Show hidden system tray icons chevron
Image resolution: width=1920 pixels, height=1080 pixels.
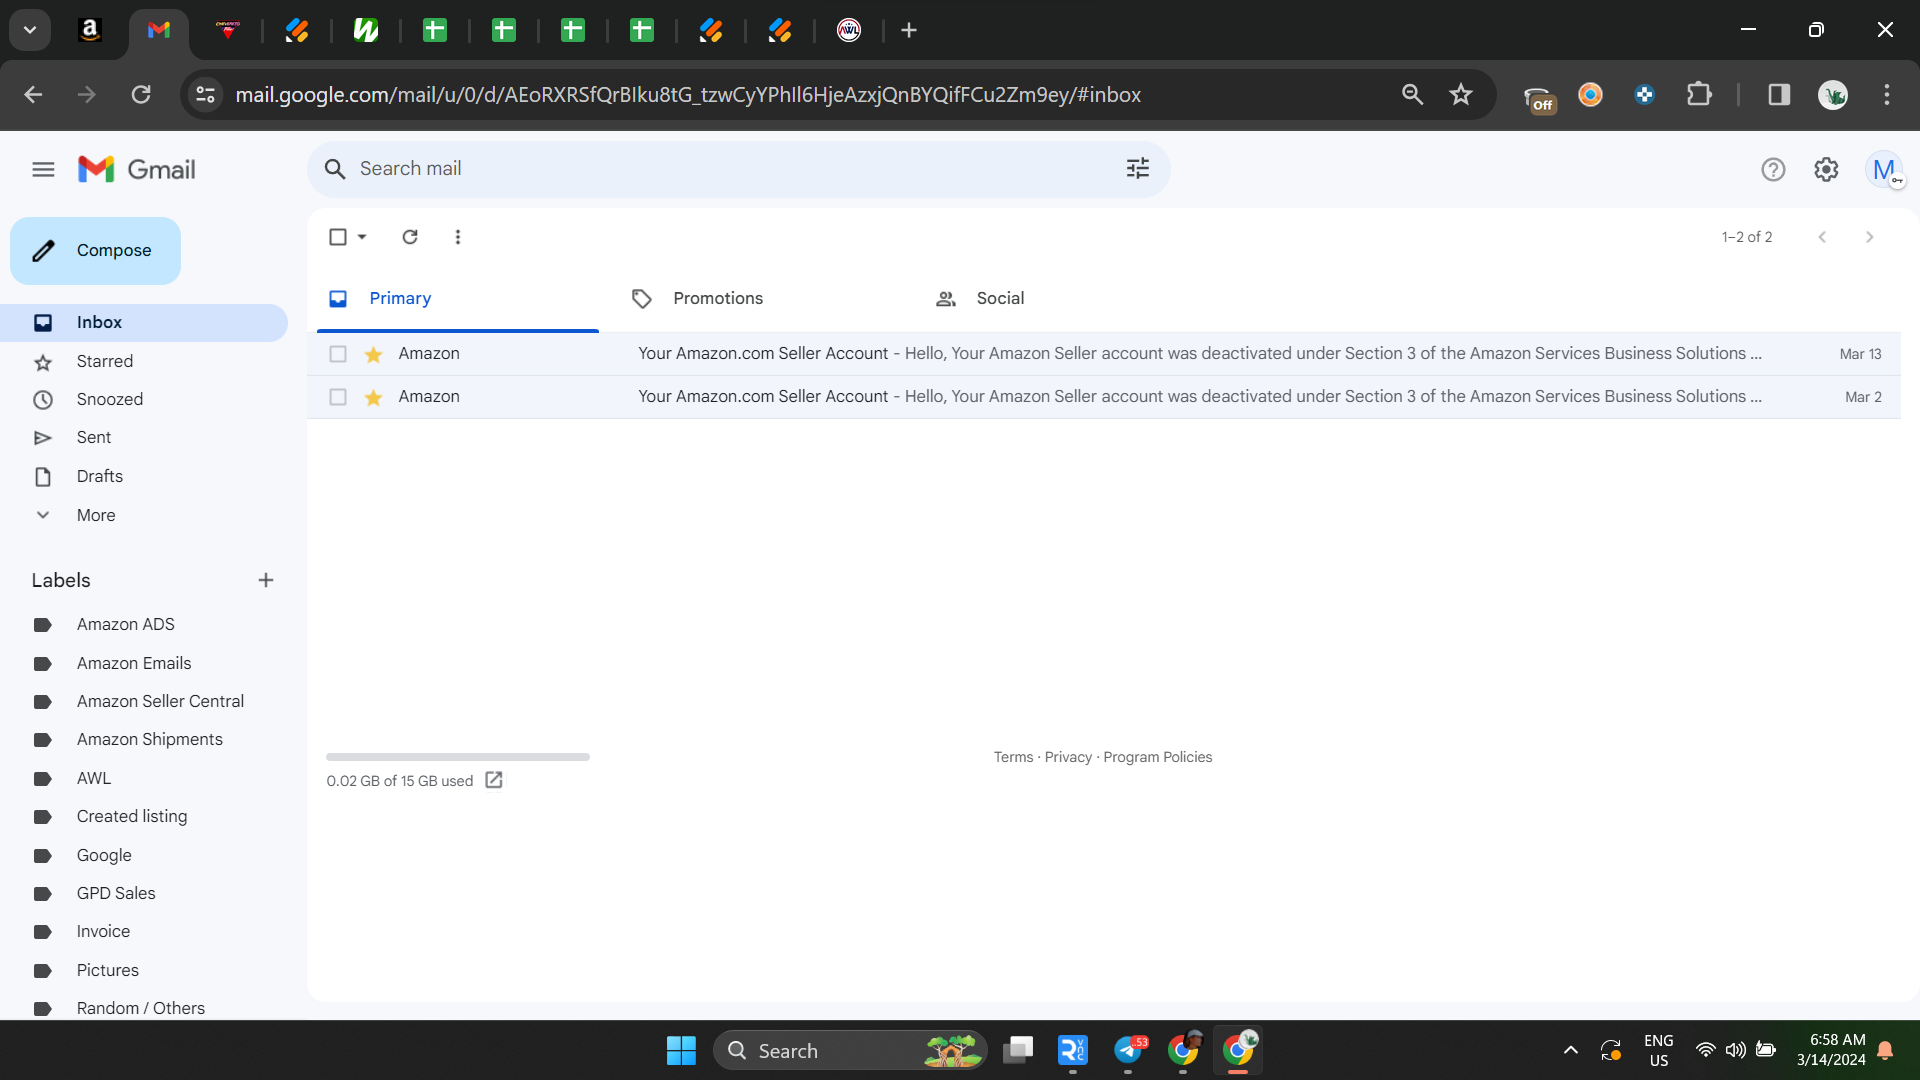click(x=1571, y=1051)
